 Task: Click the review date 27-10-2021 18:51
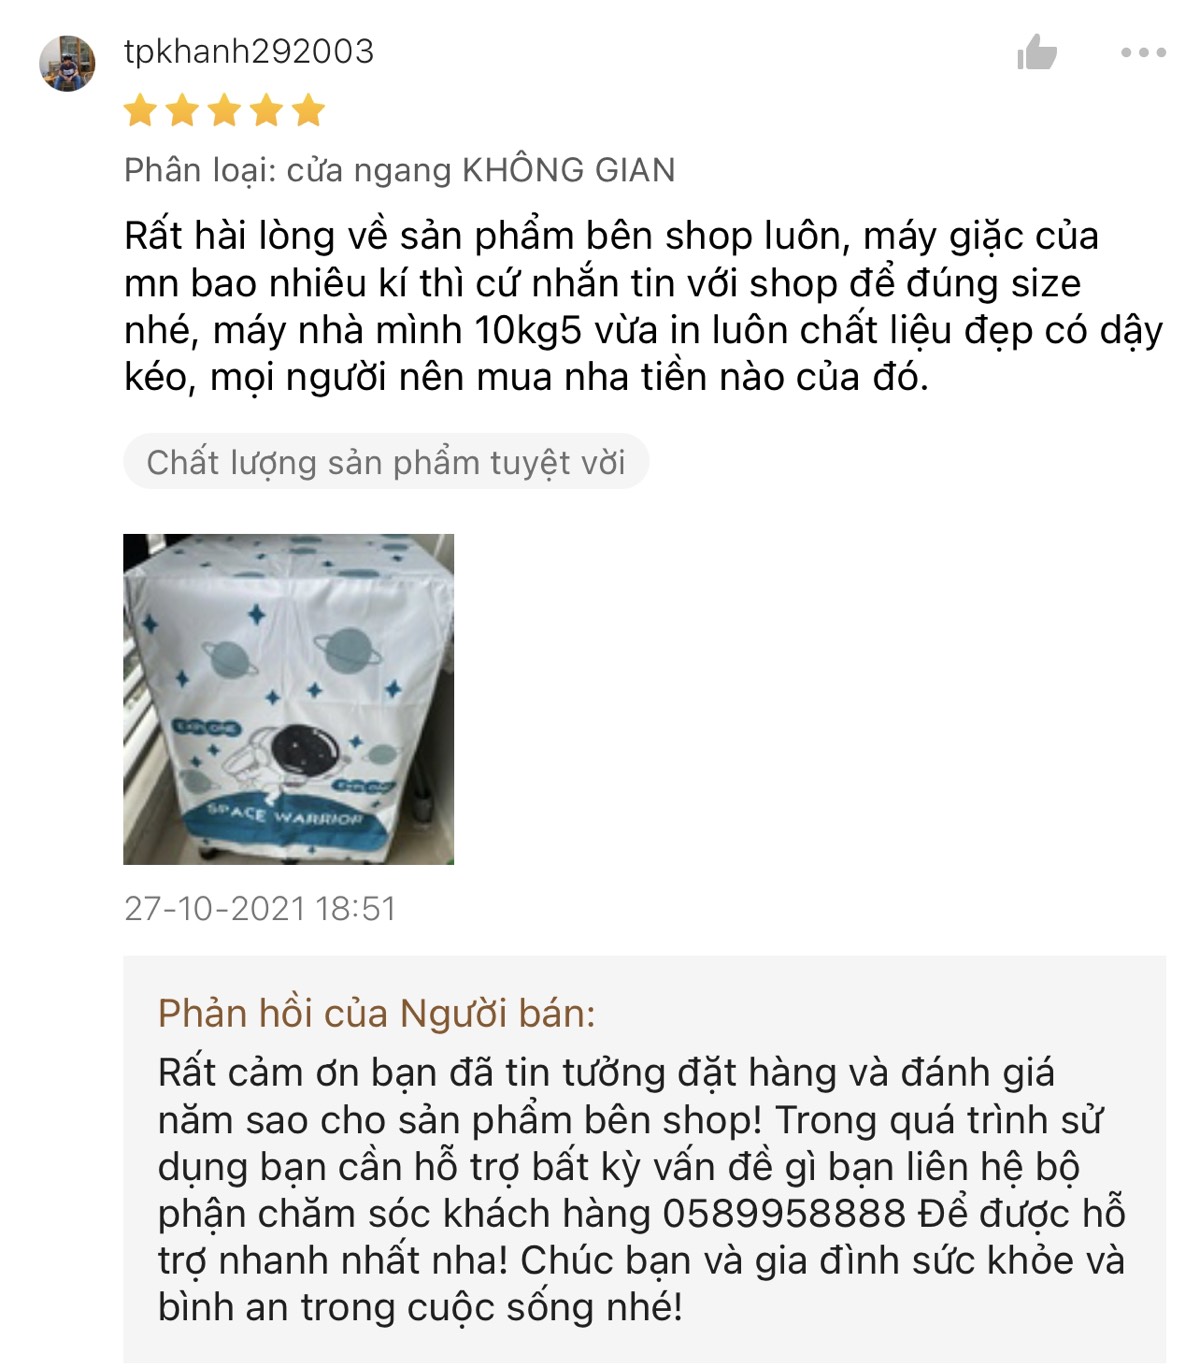260,908
